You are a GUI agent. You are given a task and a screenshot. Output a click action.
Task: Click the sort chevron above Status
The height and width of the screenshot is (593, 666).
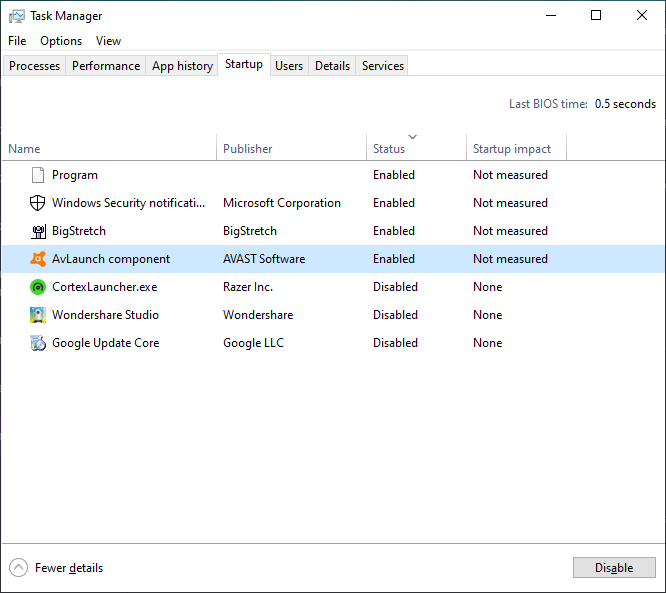(x=412, y=137)
